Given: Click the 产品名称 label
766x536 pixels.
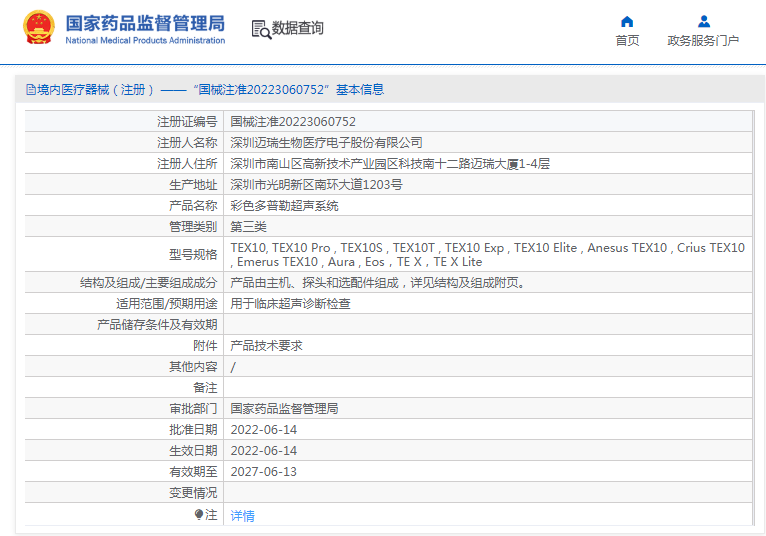Looking at the screenshot, I should click(x=193, y=206).
